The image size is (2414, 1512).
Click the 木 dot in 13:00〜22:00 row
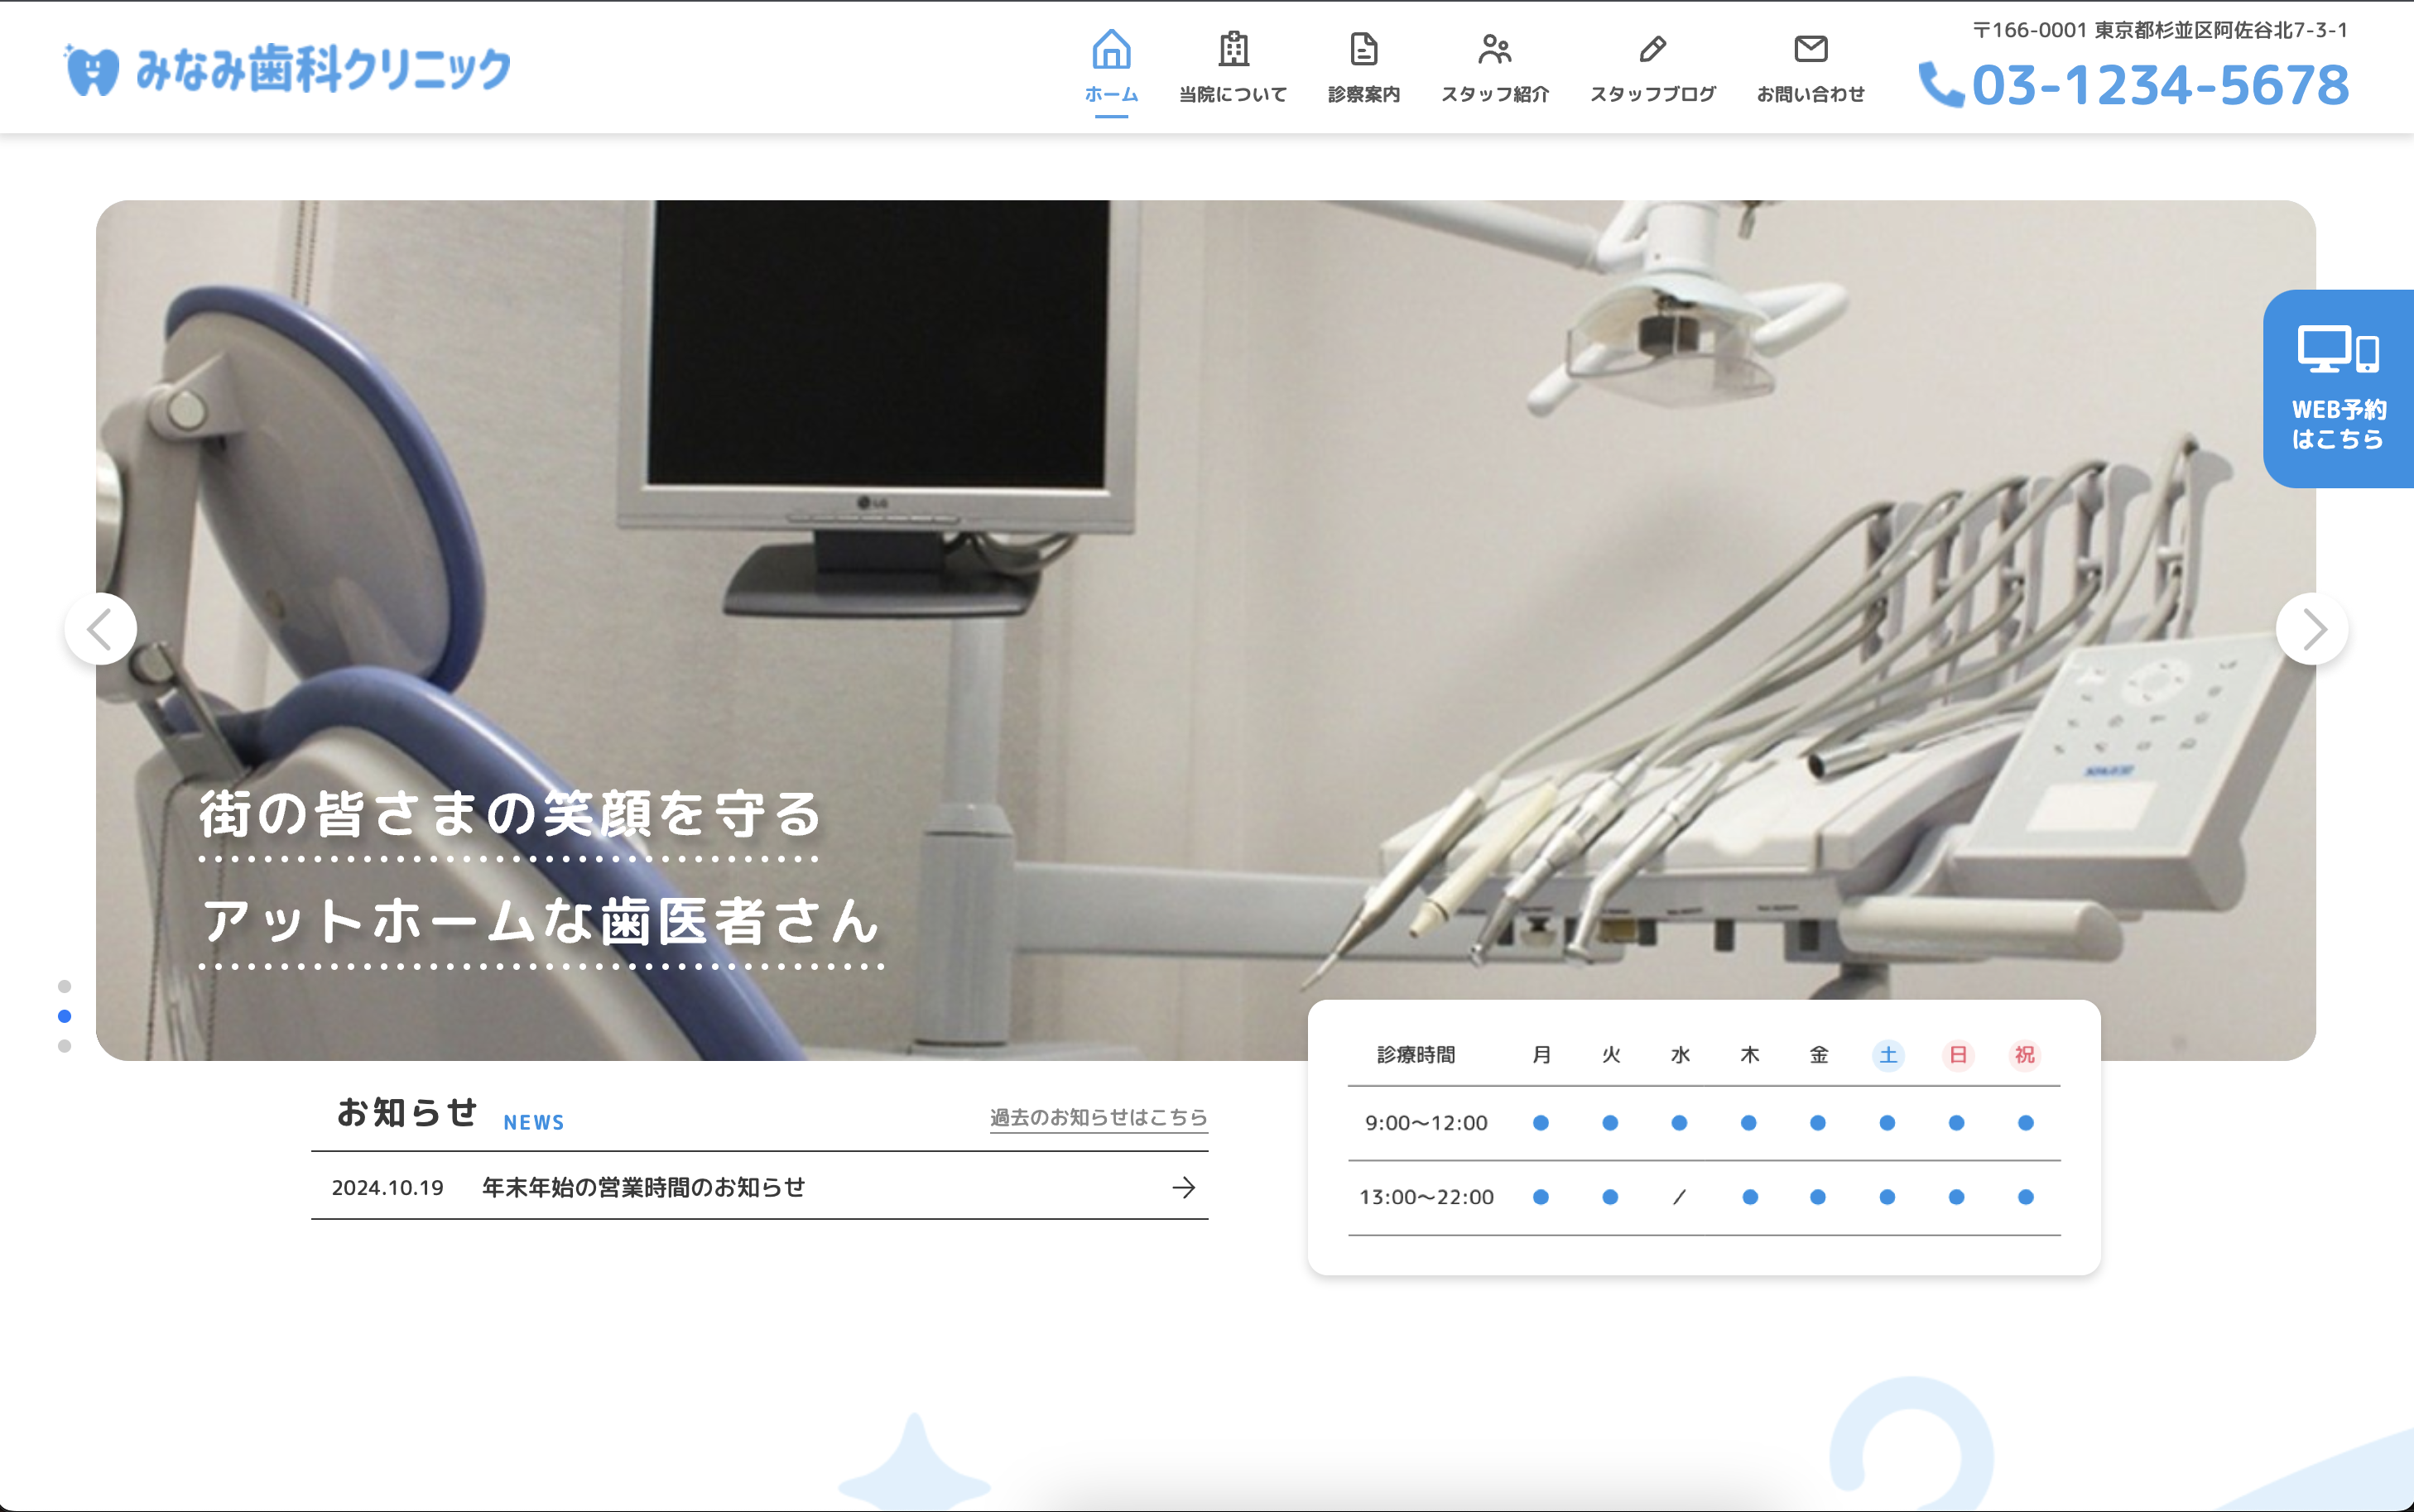pos(1750,1197)
